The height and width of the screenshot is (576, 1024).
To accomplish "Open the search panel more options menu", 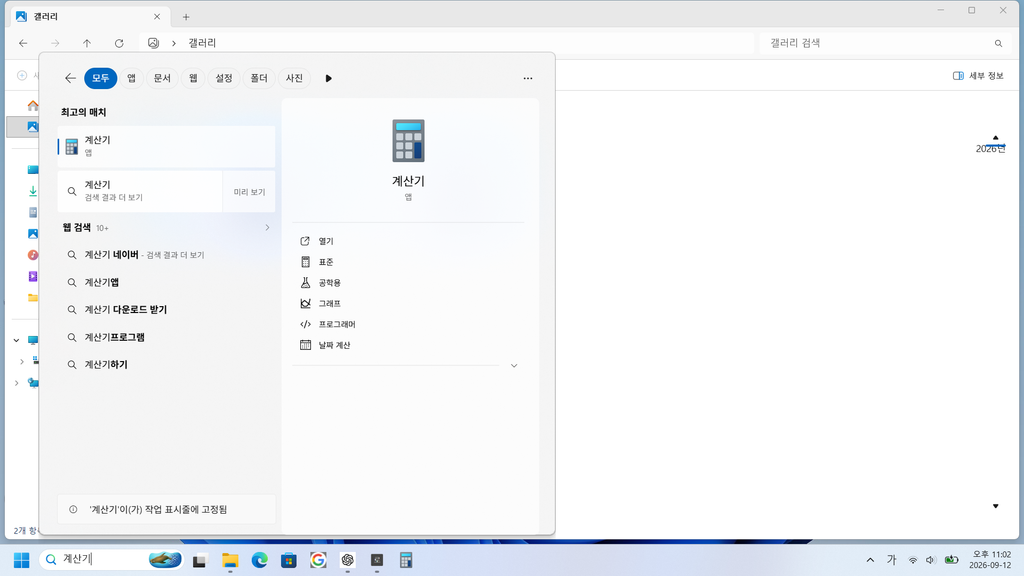I will pyautogui.click(x=528, y=78).
